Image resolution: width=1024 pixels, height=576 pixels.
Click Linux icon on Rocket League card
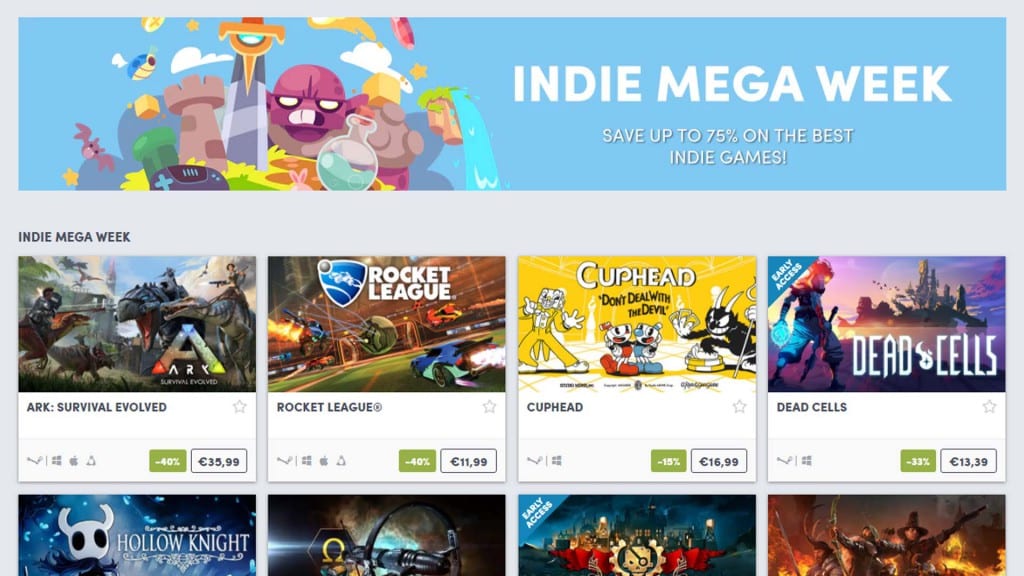[341, 461]
